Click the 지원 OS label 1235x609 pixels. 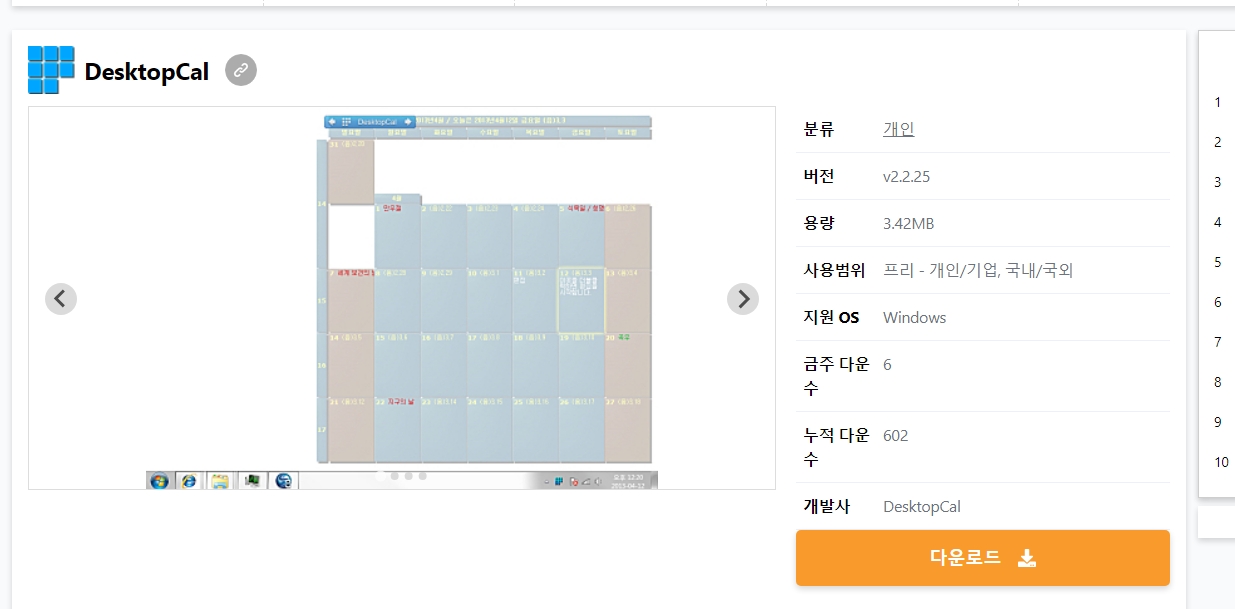tap(831, 318)
